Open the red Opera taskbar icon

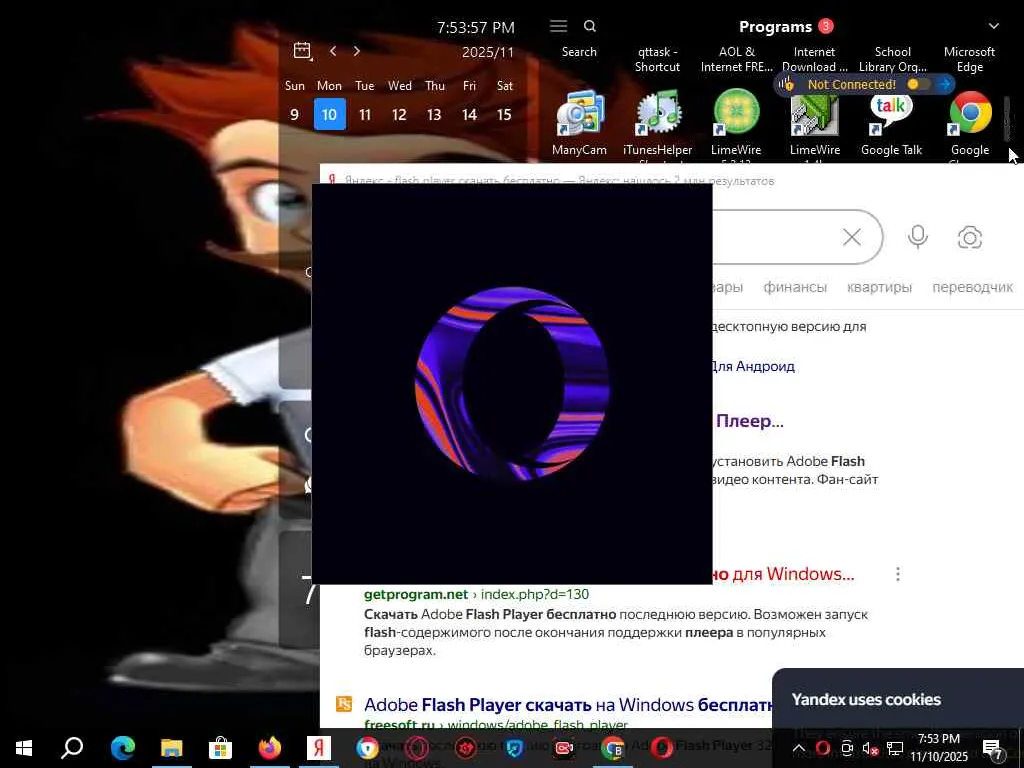[x=662, y=748]
